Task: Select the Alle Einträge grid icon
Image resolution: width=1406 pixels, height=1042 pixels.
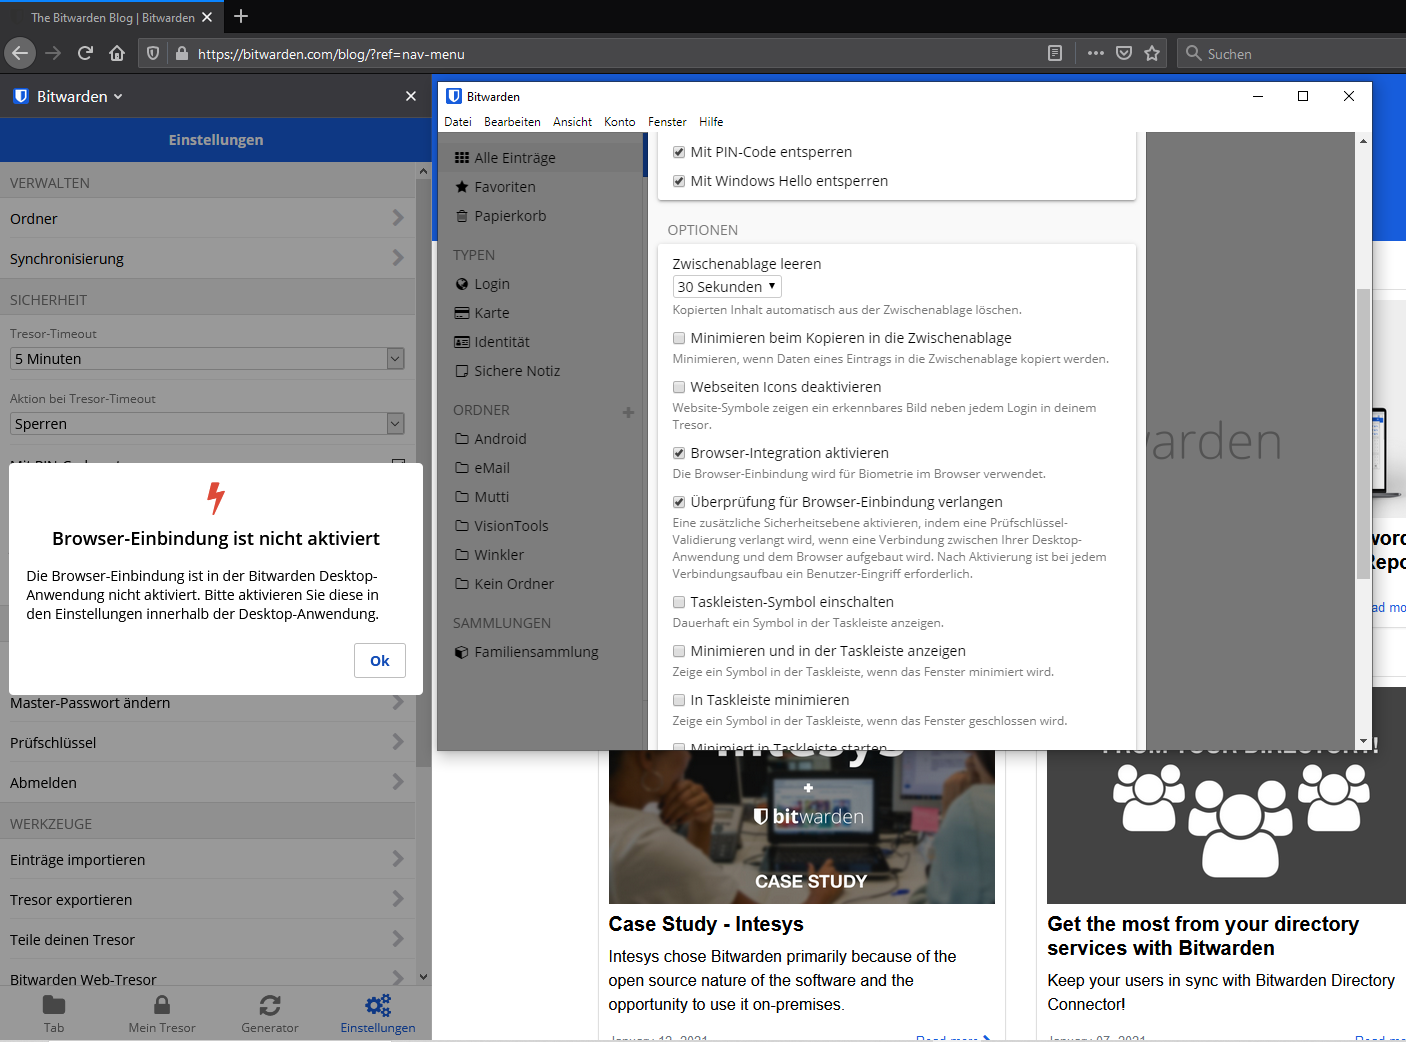Action: click(x=463, y=157)
